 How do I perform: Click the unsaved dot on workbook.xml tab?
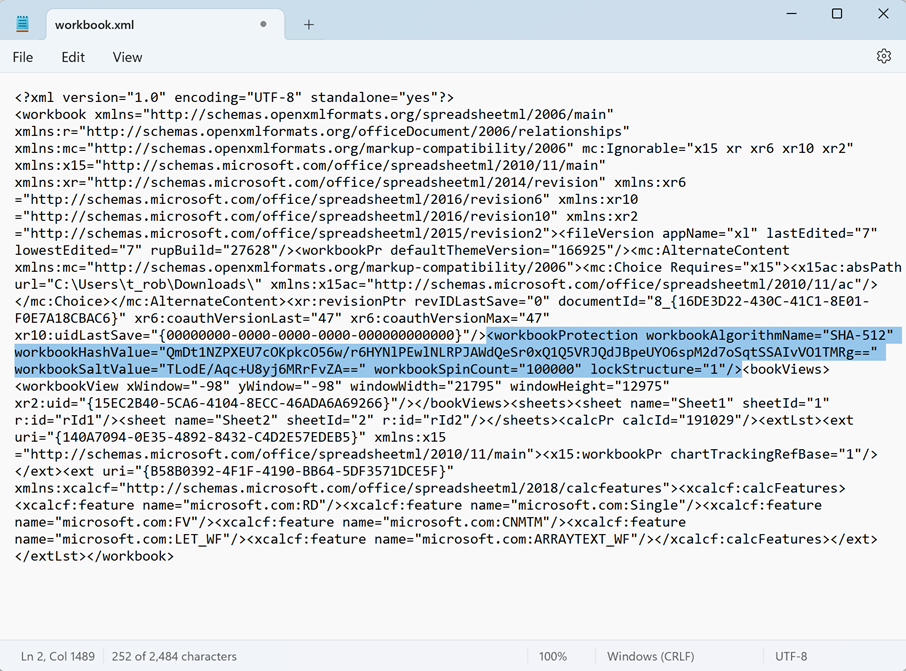coord(263,24)
